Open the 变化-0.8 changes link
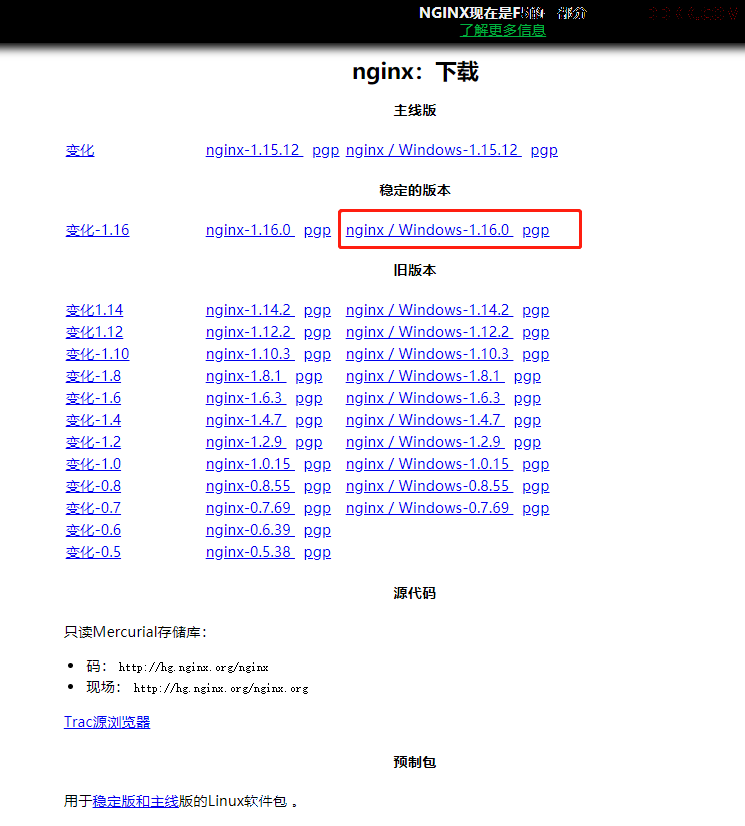Screen dimensions: 745x826 pyautogui.click(x=93, y=487)
